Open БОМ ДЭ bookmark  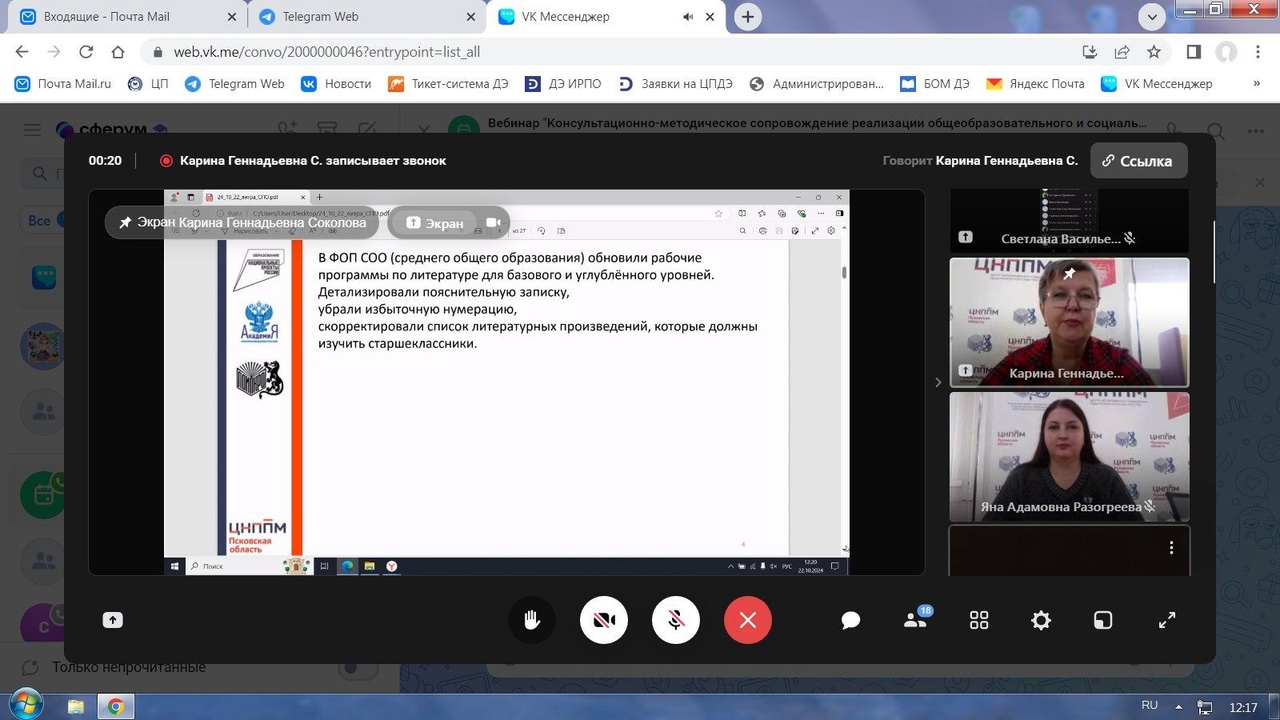tap(935, 84)
